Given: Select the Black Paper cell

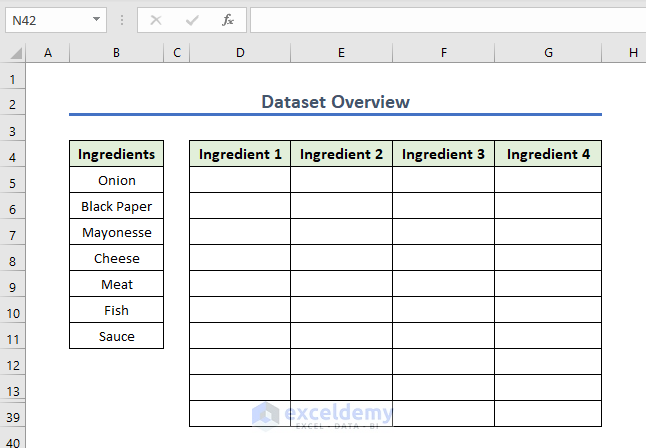Looking at the screenshot, I should tap(116, 207).
